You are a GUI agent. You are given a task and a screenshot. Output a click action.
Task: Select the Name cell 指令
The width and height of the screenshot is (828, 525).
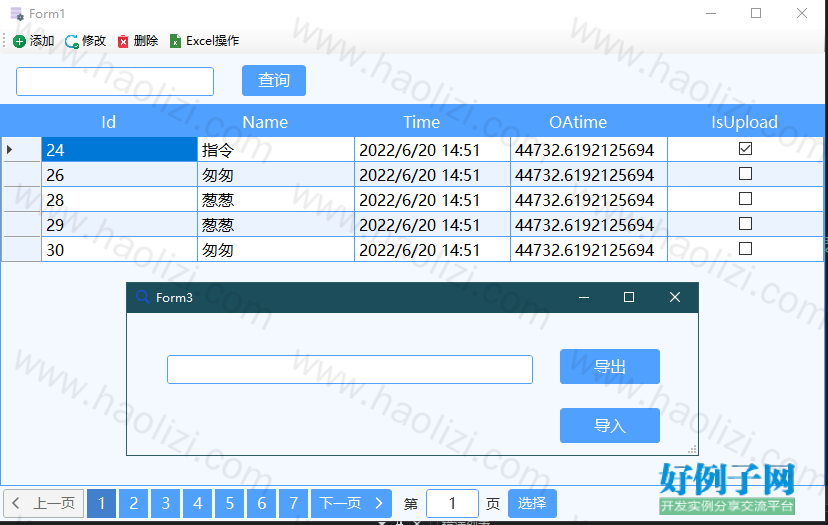(276, 150)
